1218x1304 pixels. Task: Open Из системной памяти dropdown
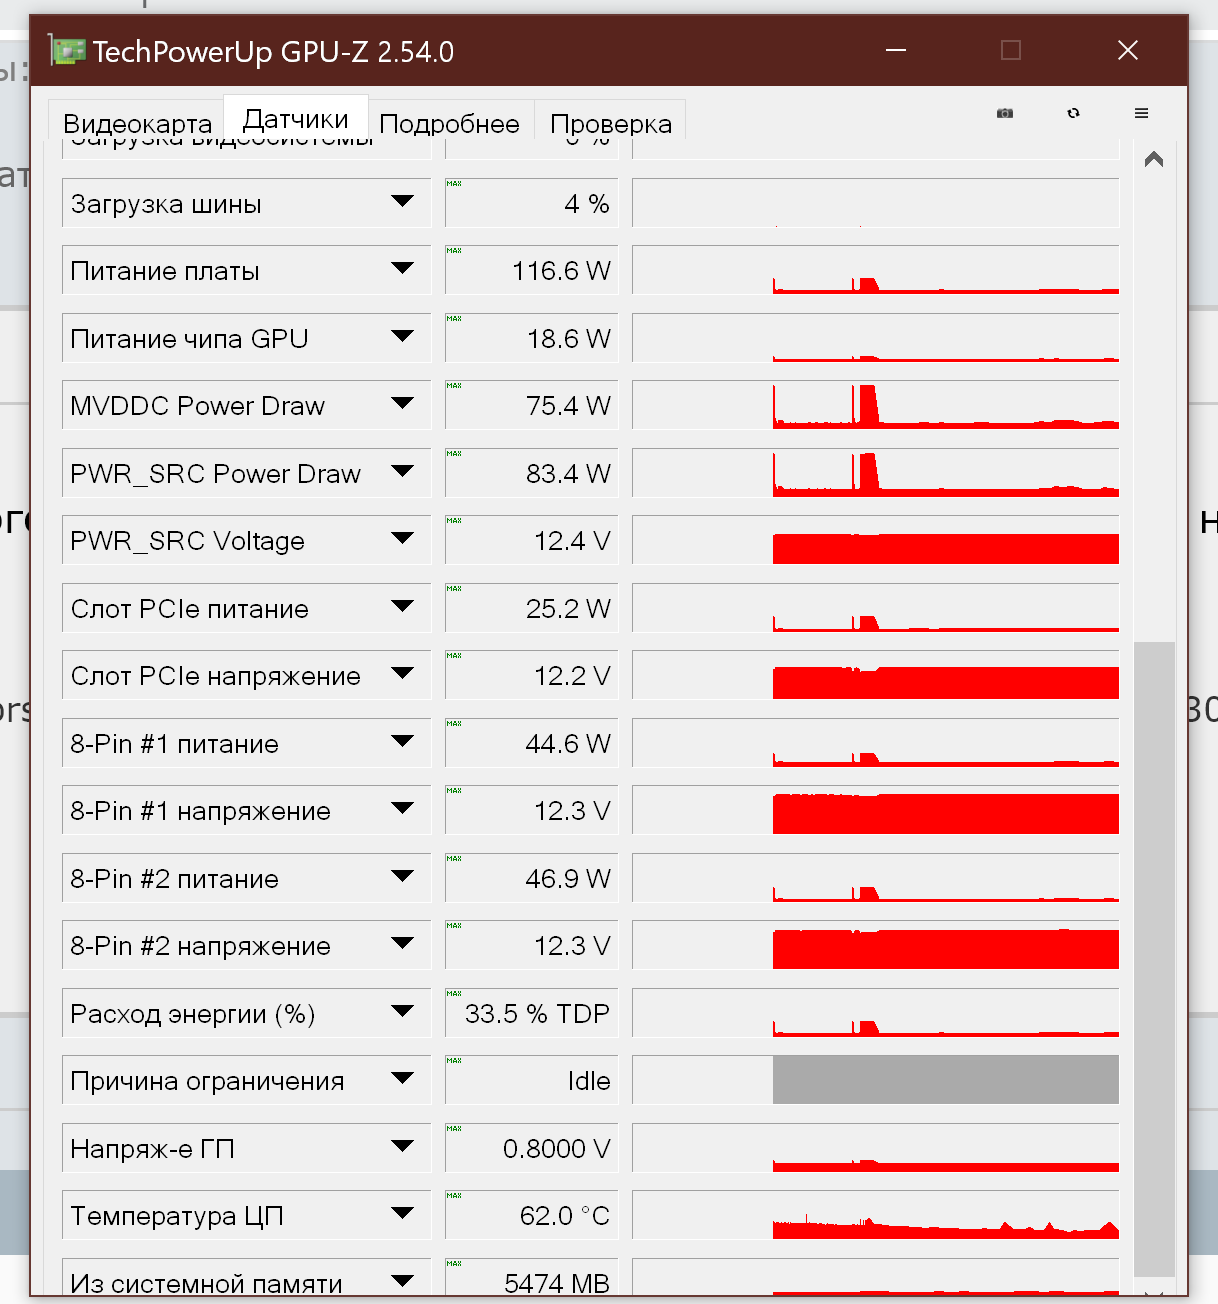[403, 1282]
